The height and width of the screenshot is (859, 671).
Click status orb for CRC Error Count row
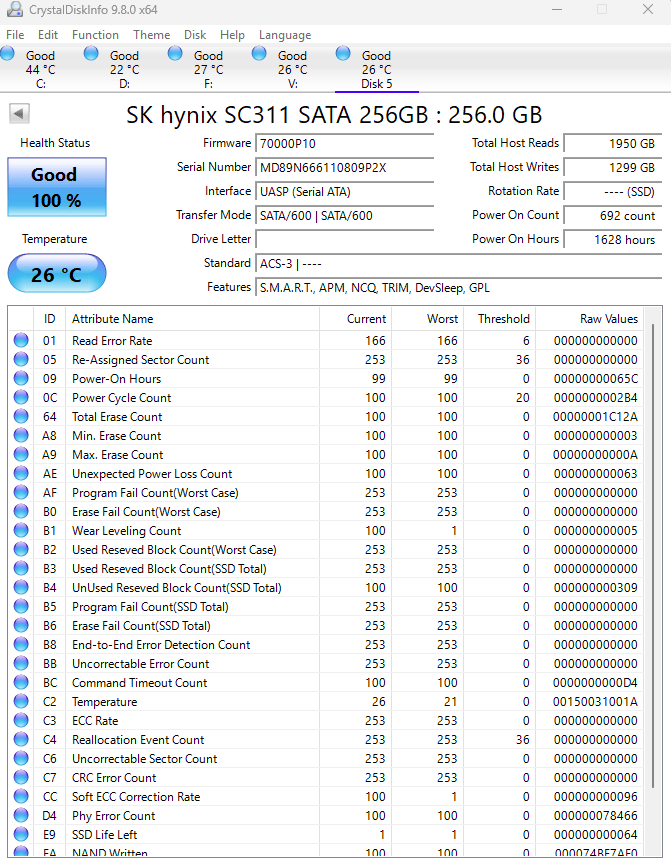coord(21,777)
